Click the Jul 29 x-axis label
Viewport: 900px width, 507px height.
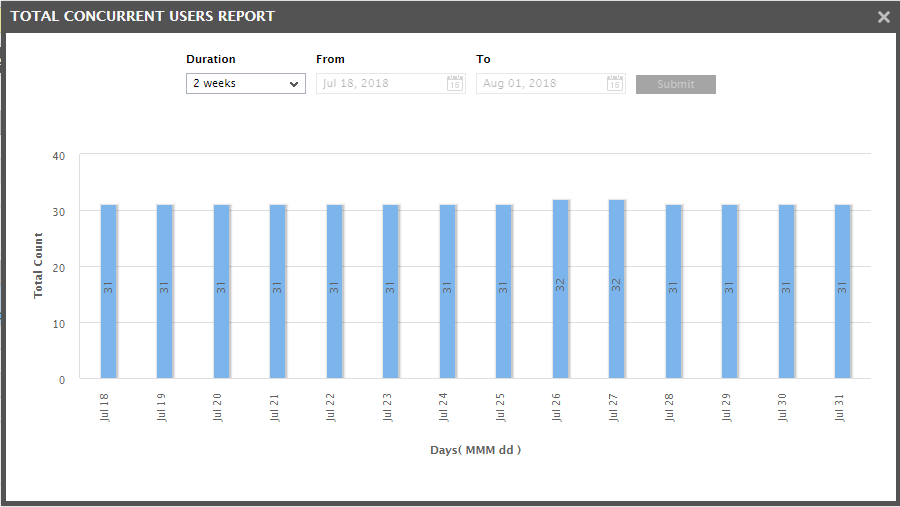(727, 407)
